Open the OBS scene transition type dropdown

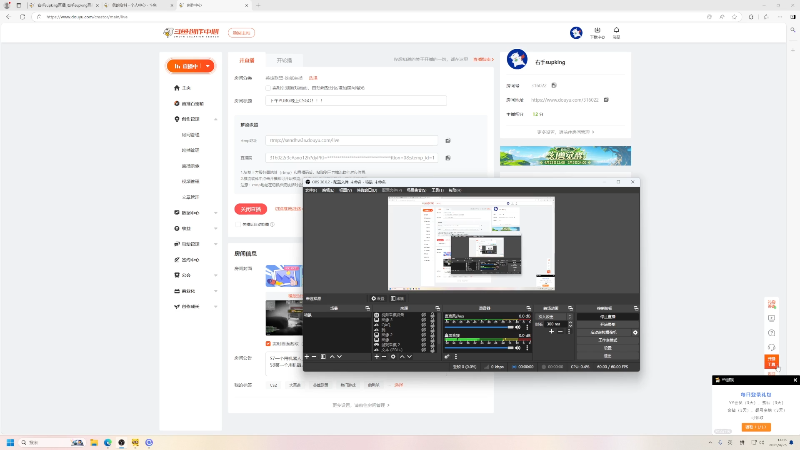(554, 317)
